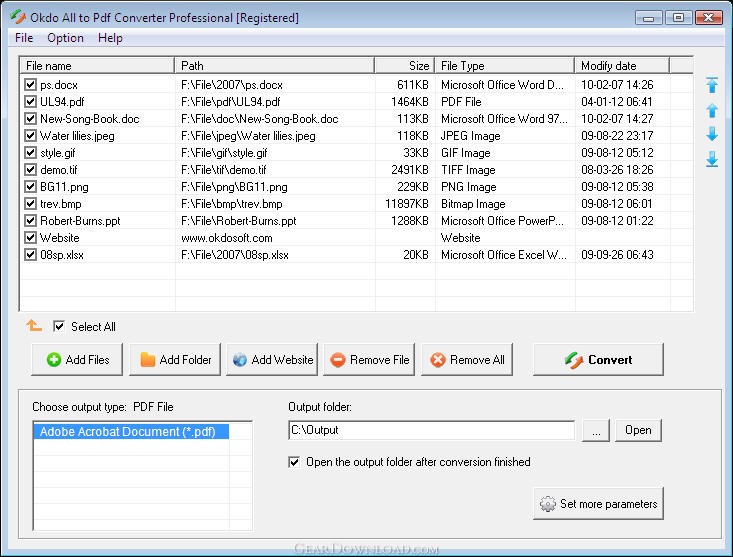Toggle demo.tif checkbox
The image size is (733, 557).
[30, 170]
